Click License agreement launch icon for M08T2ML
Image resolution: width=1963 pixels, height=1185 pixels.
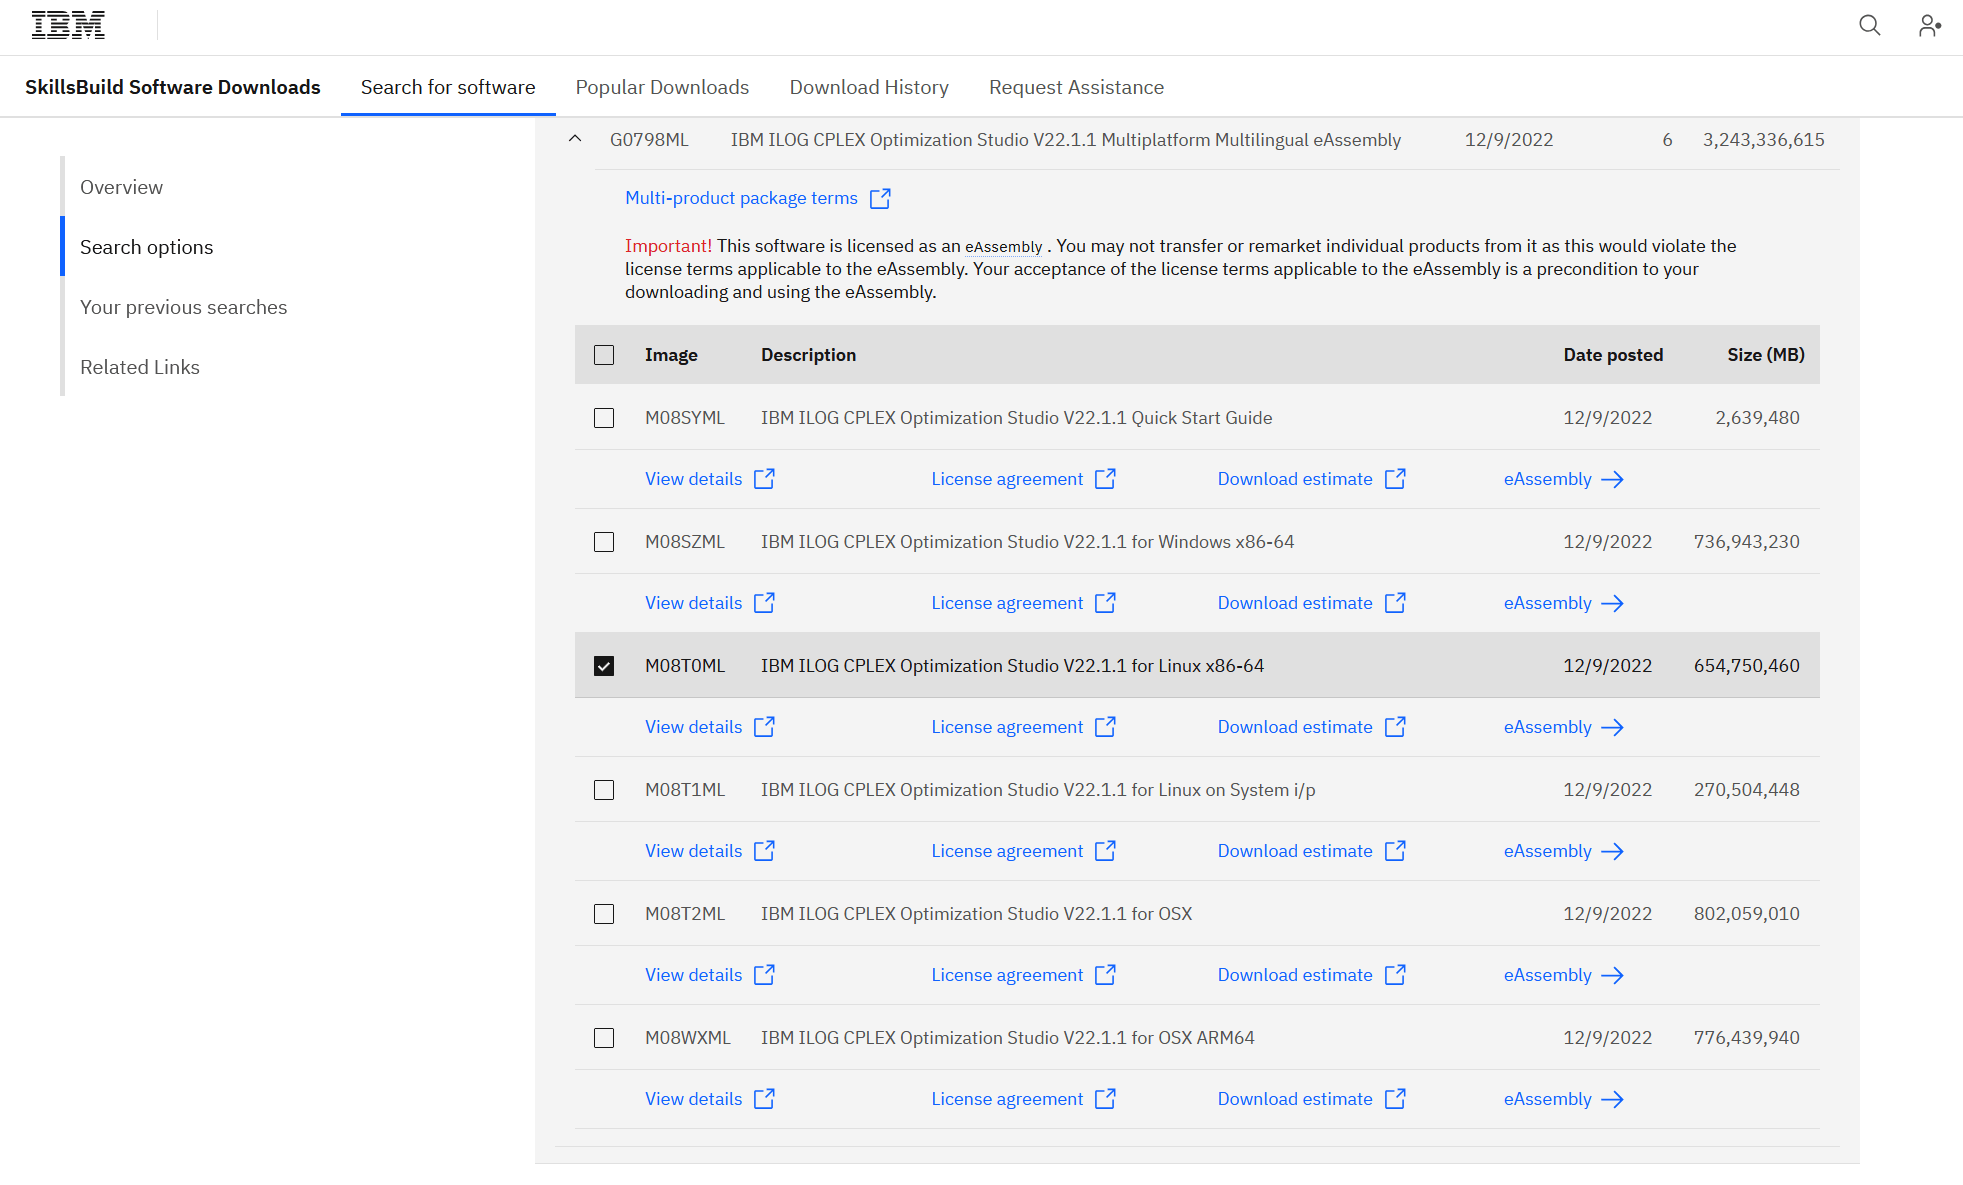[x=1105, y=975]
